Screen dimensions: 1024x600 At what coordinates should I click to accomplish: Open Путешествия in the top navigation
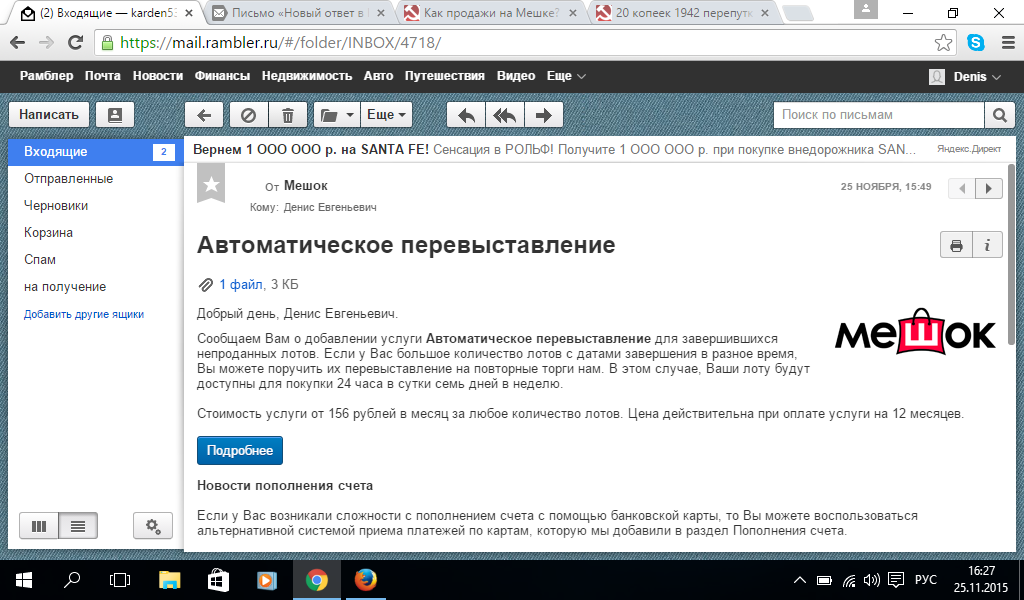tap(444, 76)
